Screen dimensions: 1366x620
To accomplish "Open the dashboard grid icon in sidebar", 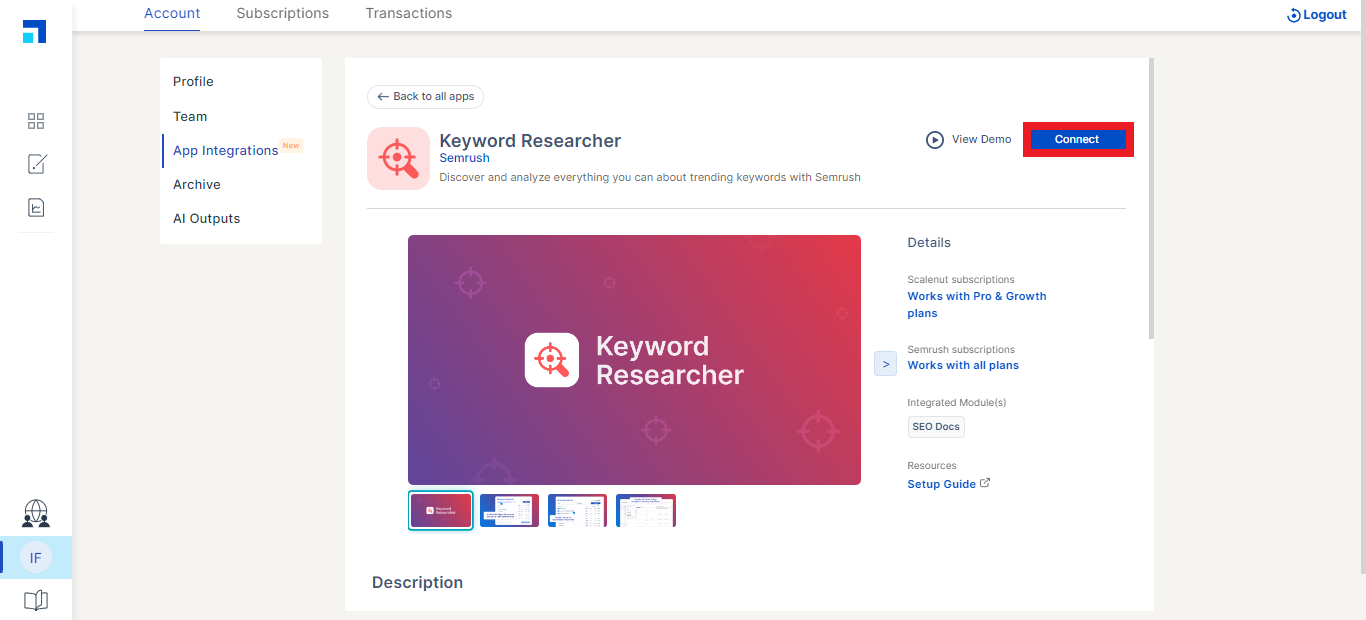I will pos(36,121).
